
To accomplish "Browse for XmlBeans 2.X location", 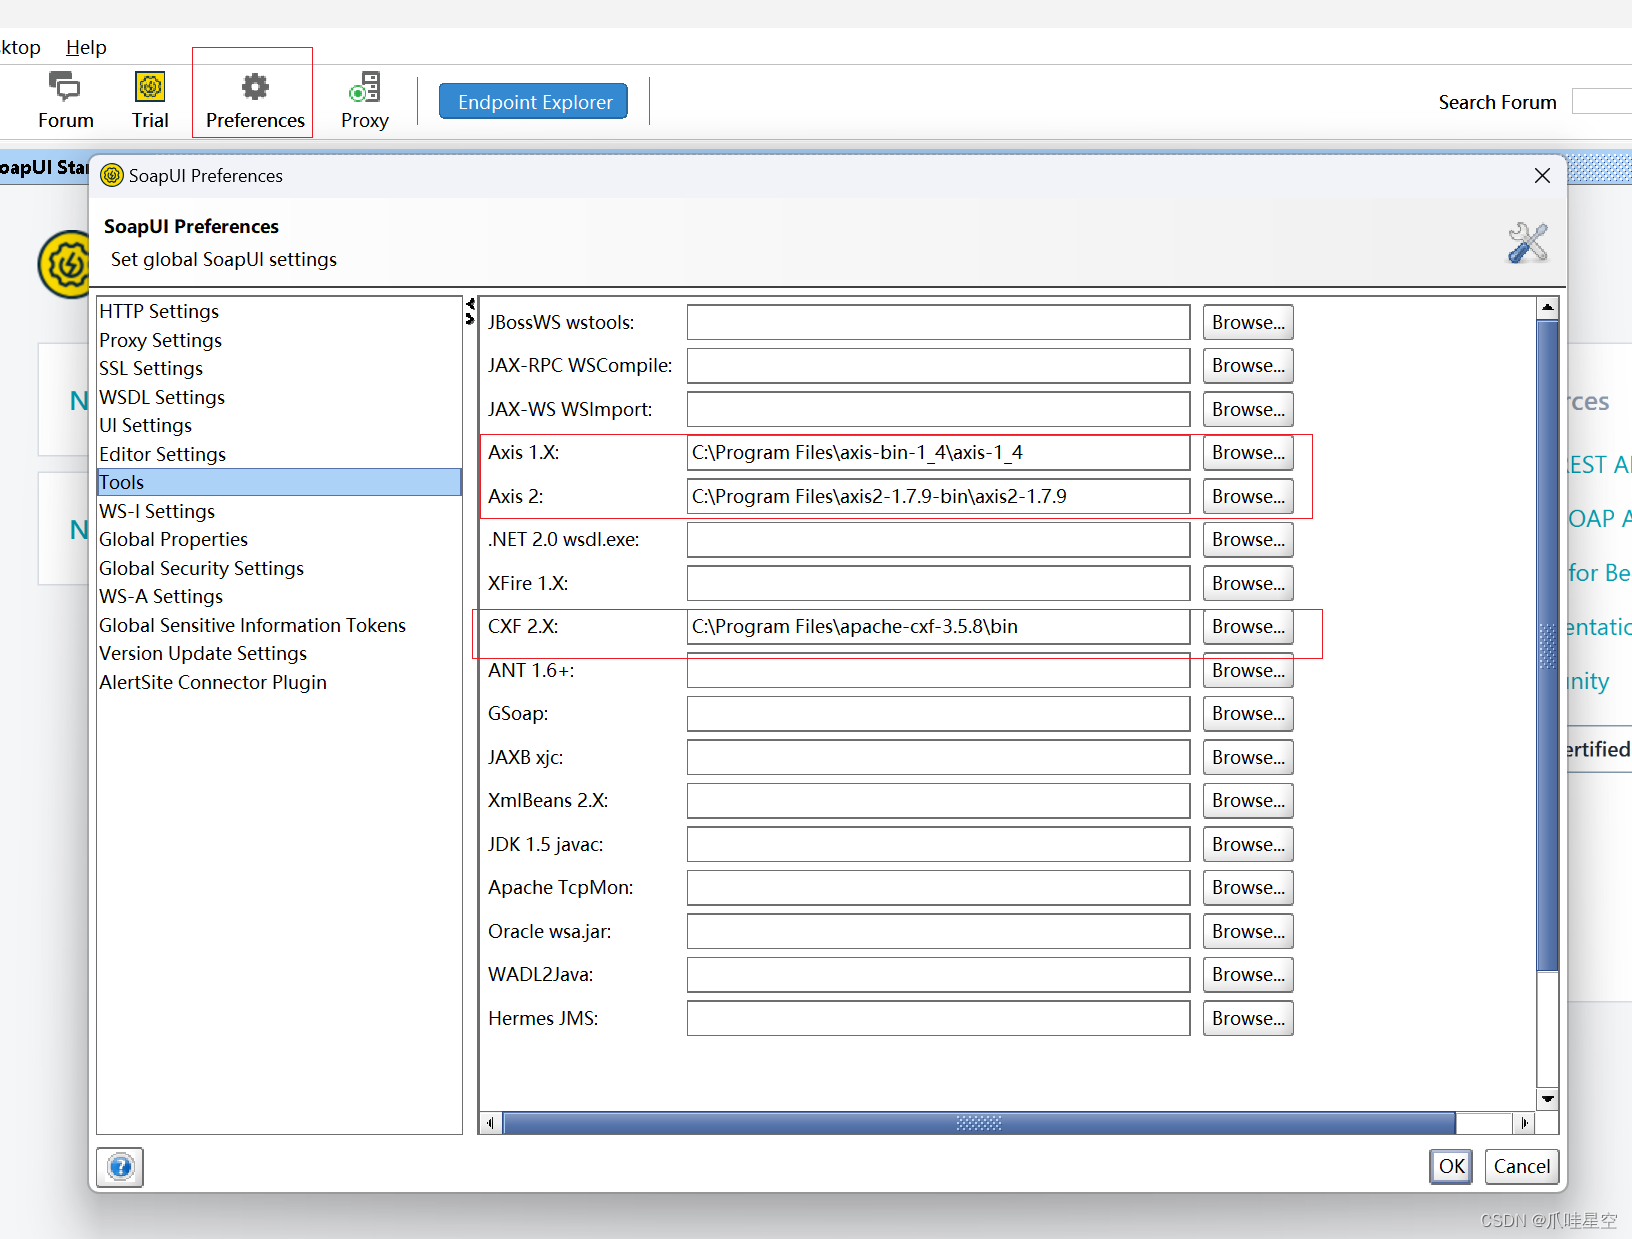I will [1248, 801].
